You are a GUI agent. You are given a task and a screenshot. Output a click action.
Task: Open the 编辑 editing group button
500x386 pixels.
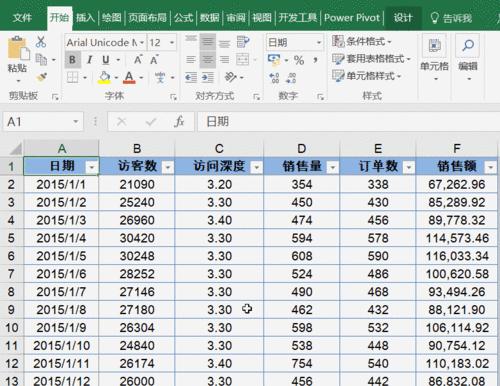(468, 58)
